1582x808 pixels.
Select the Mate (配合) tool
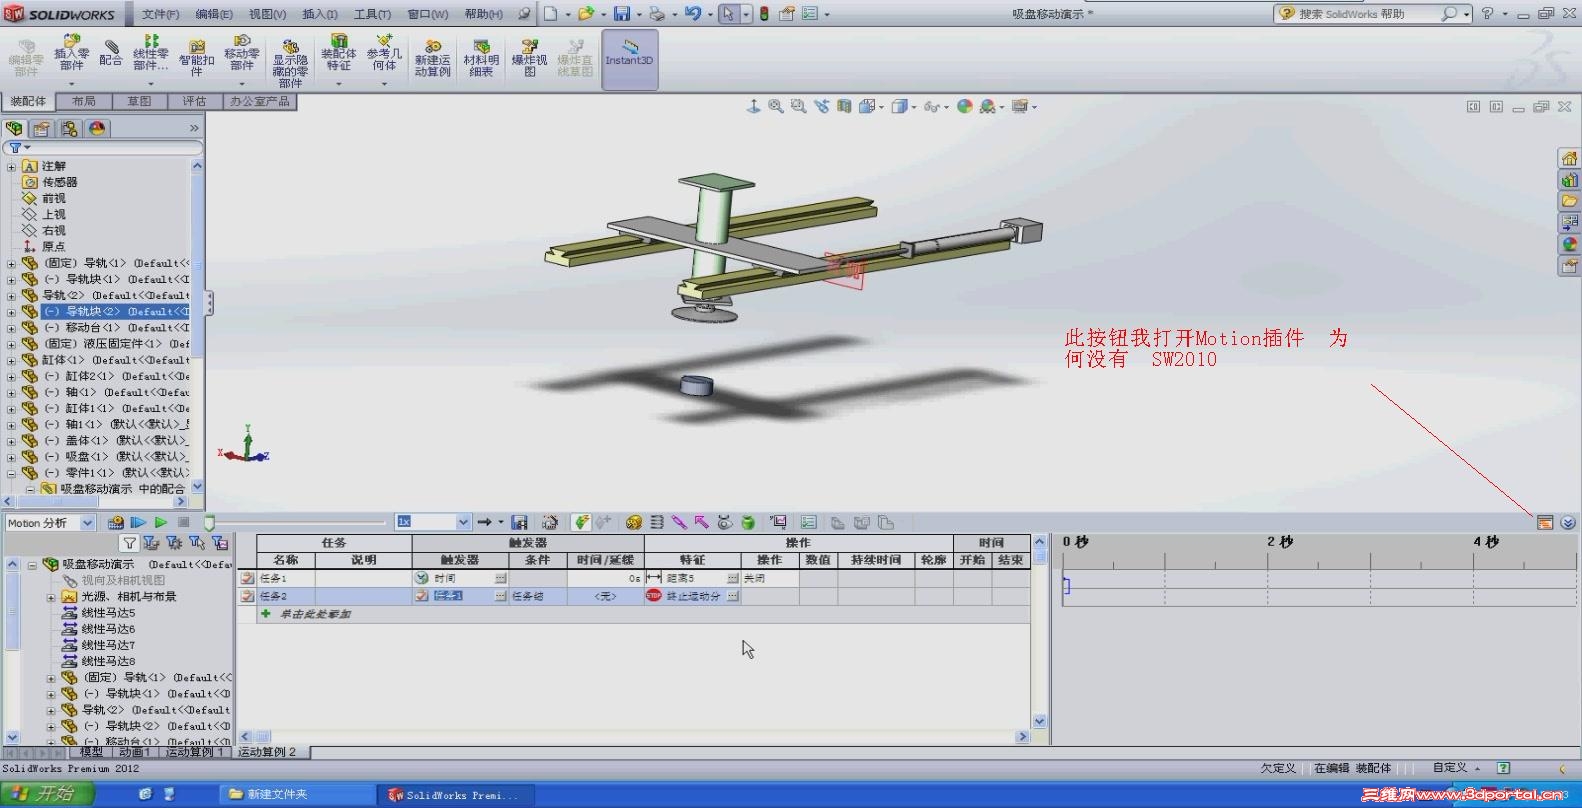point(111,53)
